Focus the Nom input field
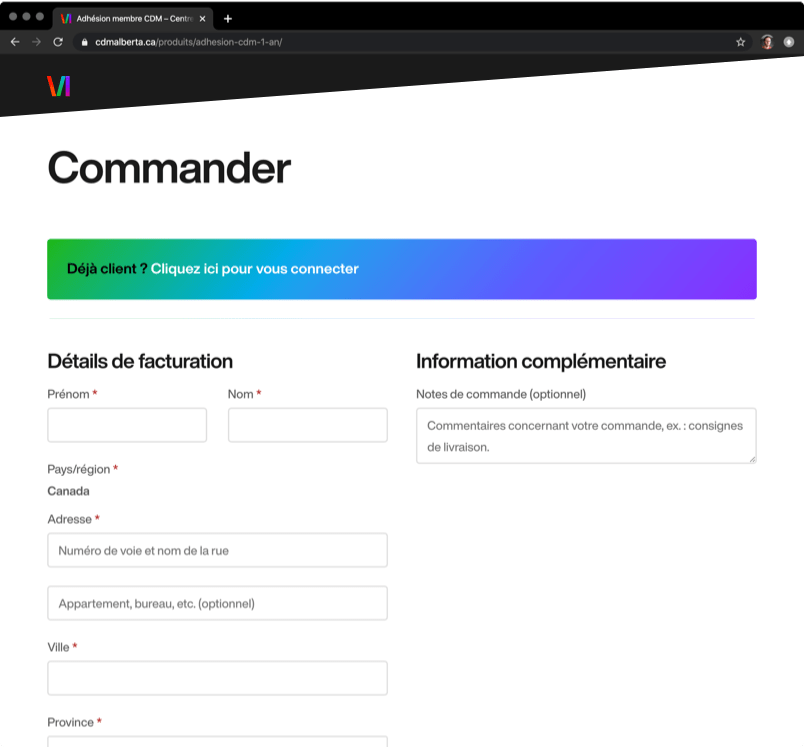This screenshot has width=804, height=748. (x=307, y=425)
